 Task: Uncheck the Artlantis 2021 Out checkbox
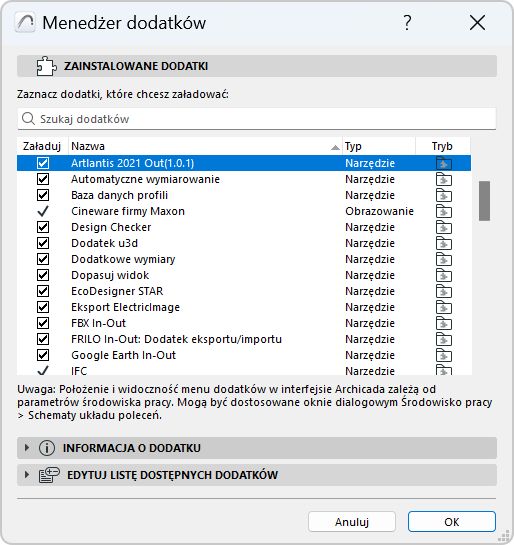click(x=43, y=163)
